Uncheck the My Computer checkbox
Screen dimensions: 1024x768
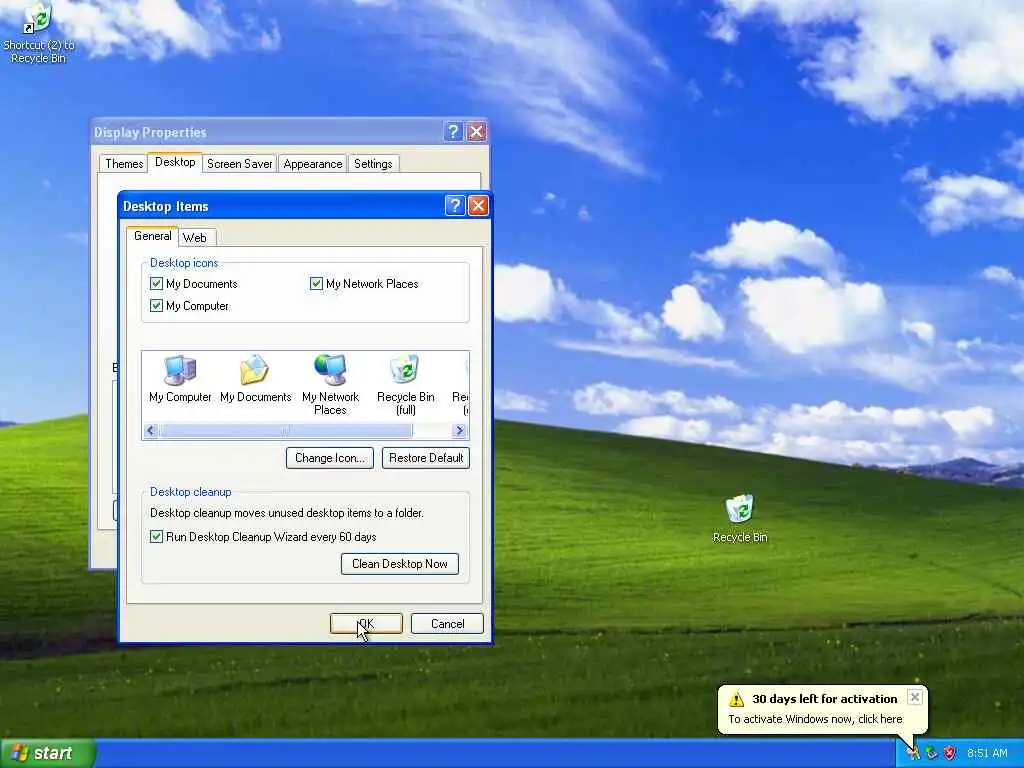(x=156, y=305)
